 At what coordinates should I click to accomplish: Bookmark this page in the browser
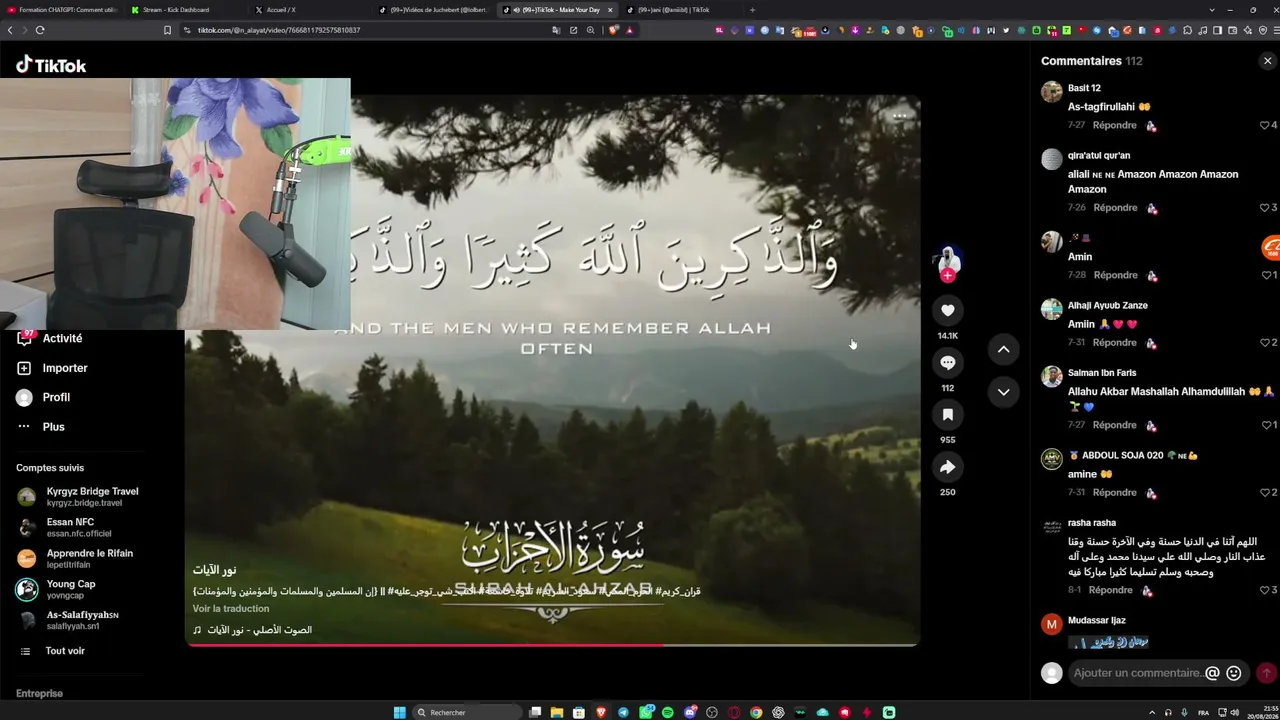point(167,30)
